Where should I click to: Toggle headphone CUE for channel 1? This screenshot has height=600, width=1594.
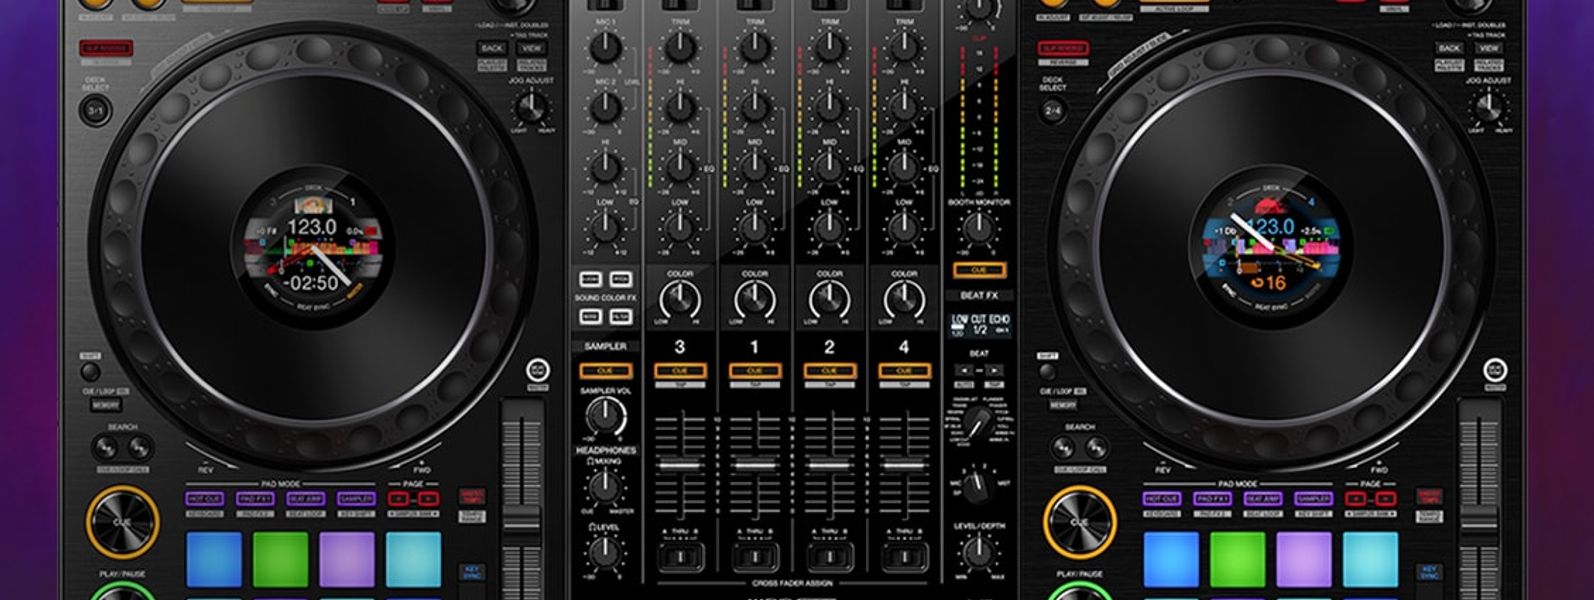click(755, 371)
